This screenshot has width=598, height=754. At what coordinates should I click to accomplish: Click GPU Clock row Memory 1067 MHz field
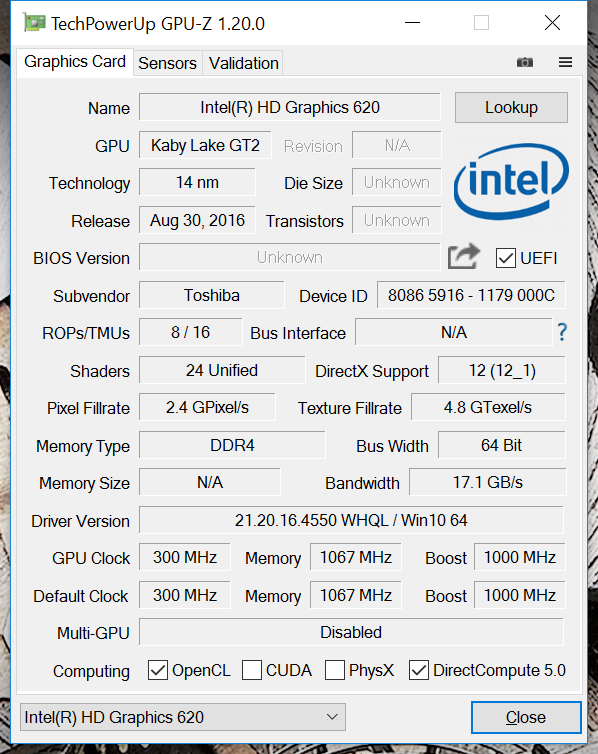[356, 557]
